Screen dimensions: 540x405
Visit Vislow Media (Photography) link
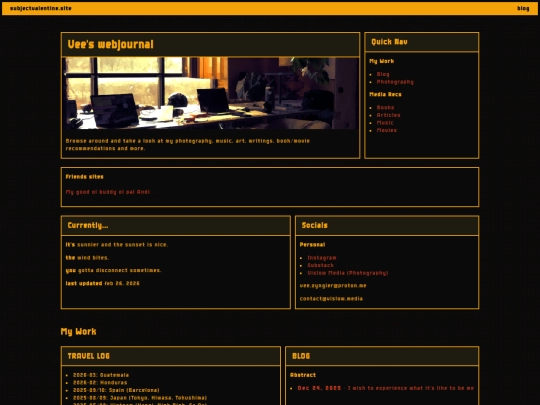coord(348,273)
